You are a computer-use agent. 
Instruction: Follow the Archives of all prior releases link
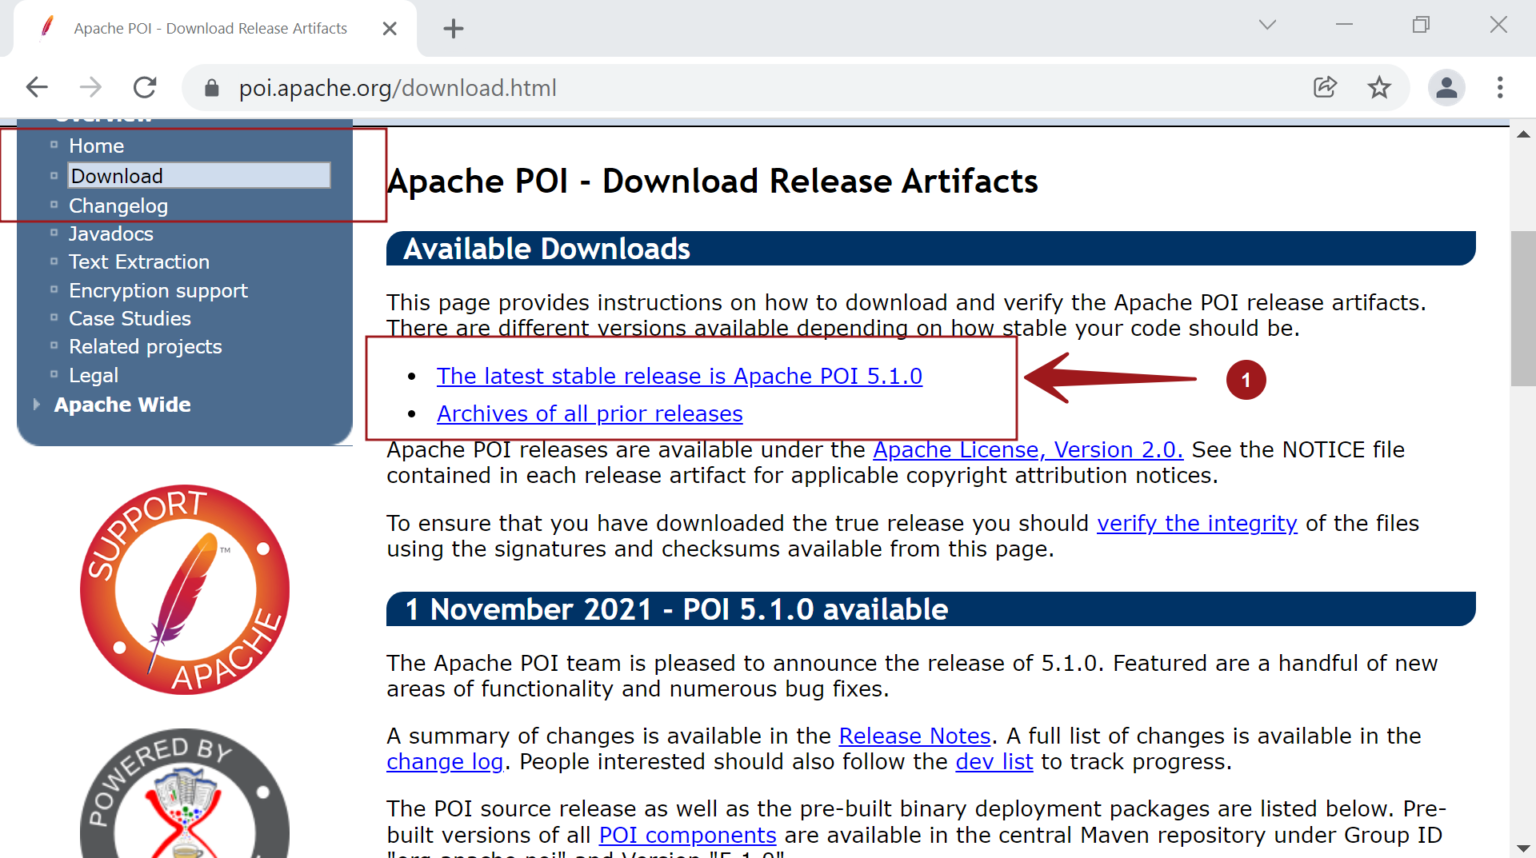(x=589, y=413)
